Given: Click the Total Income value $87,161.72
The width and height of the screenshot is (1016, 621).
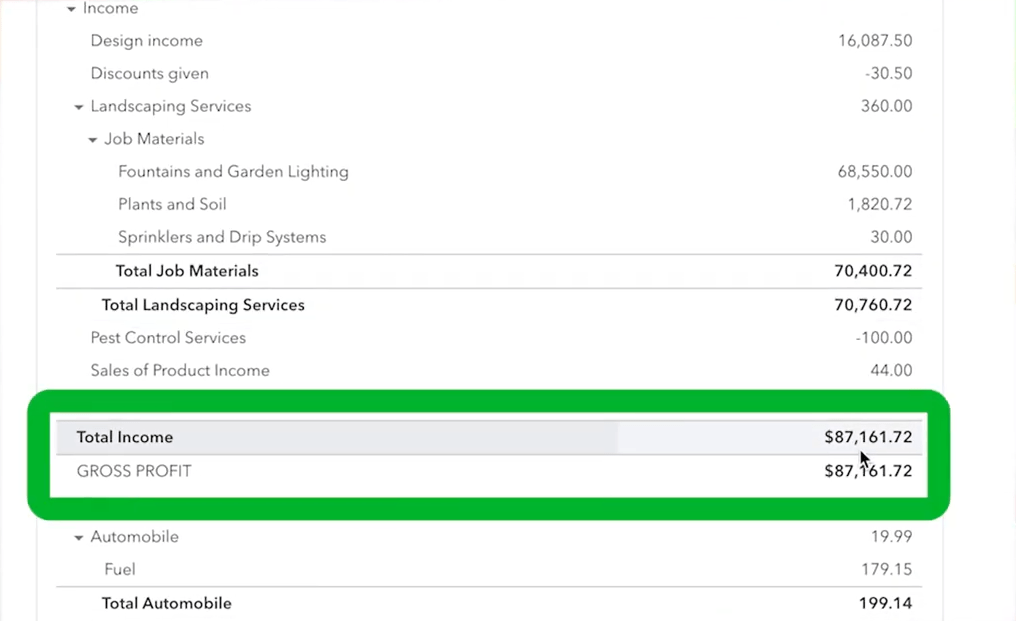Looking at the screenshot, I should coord(868,438).
